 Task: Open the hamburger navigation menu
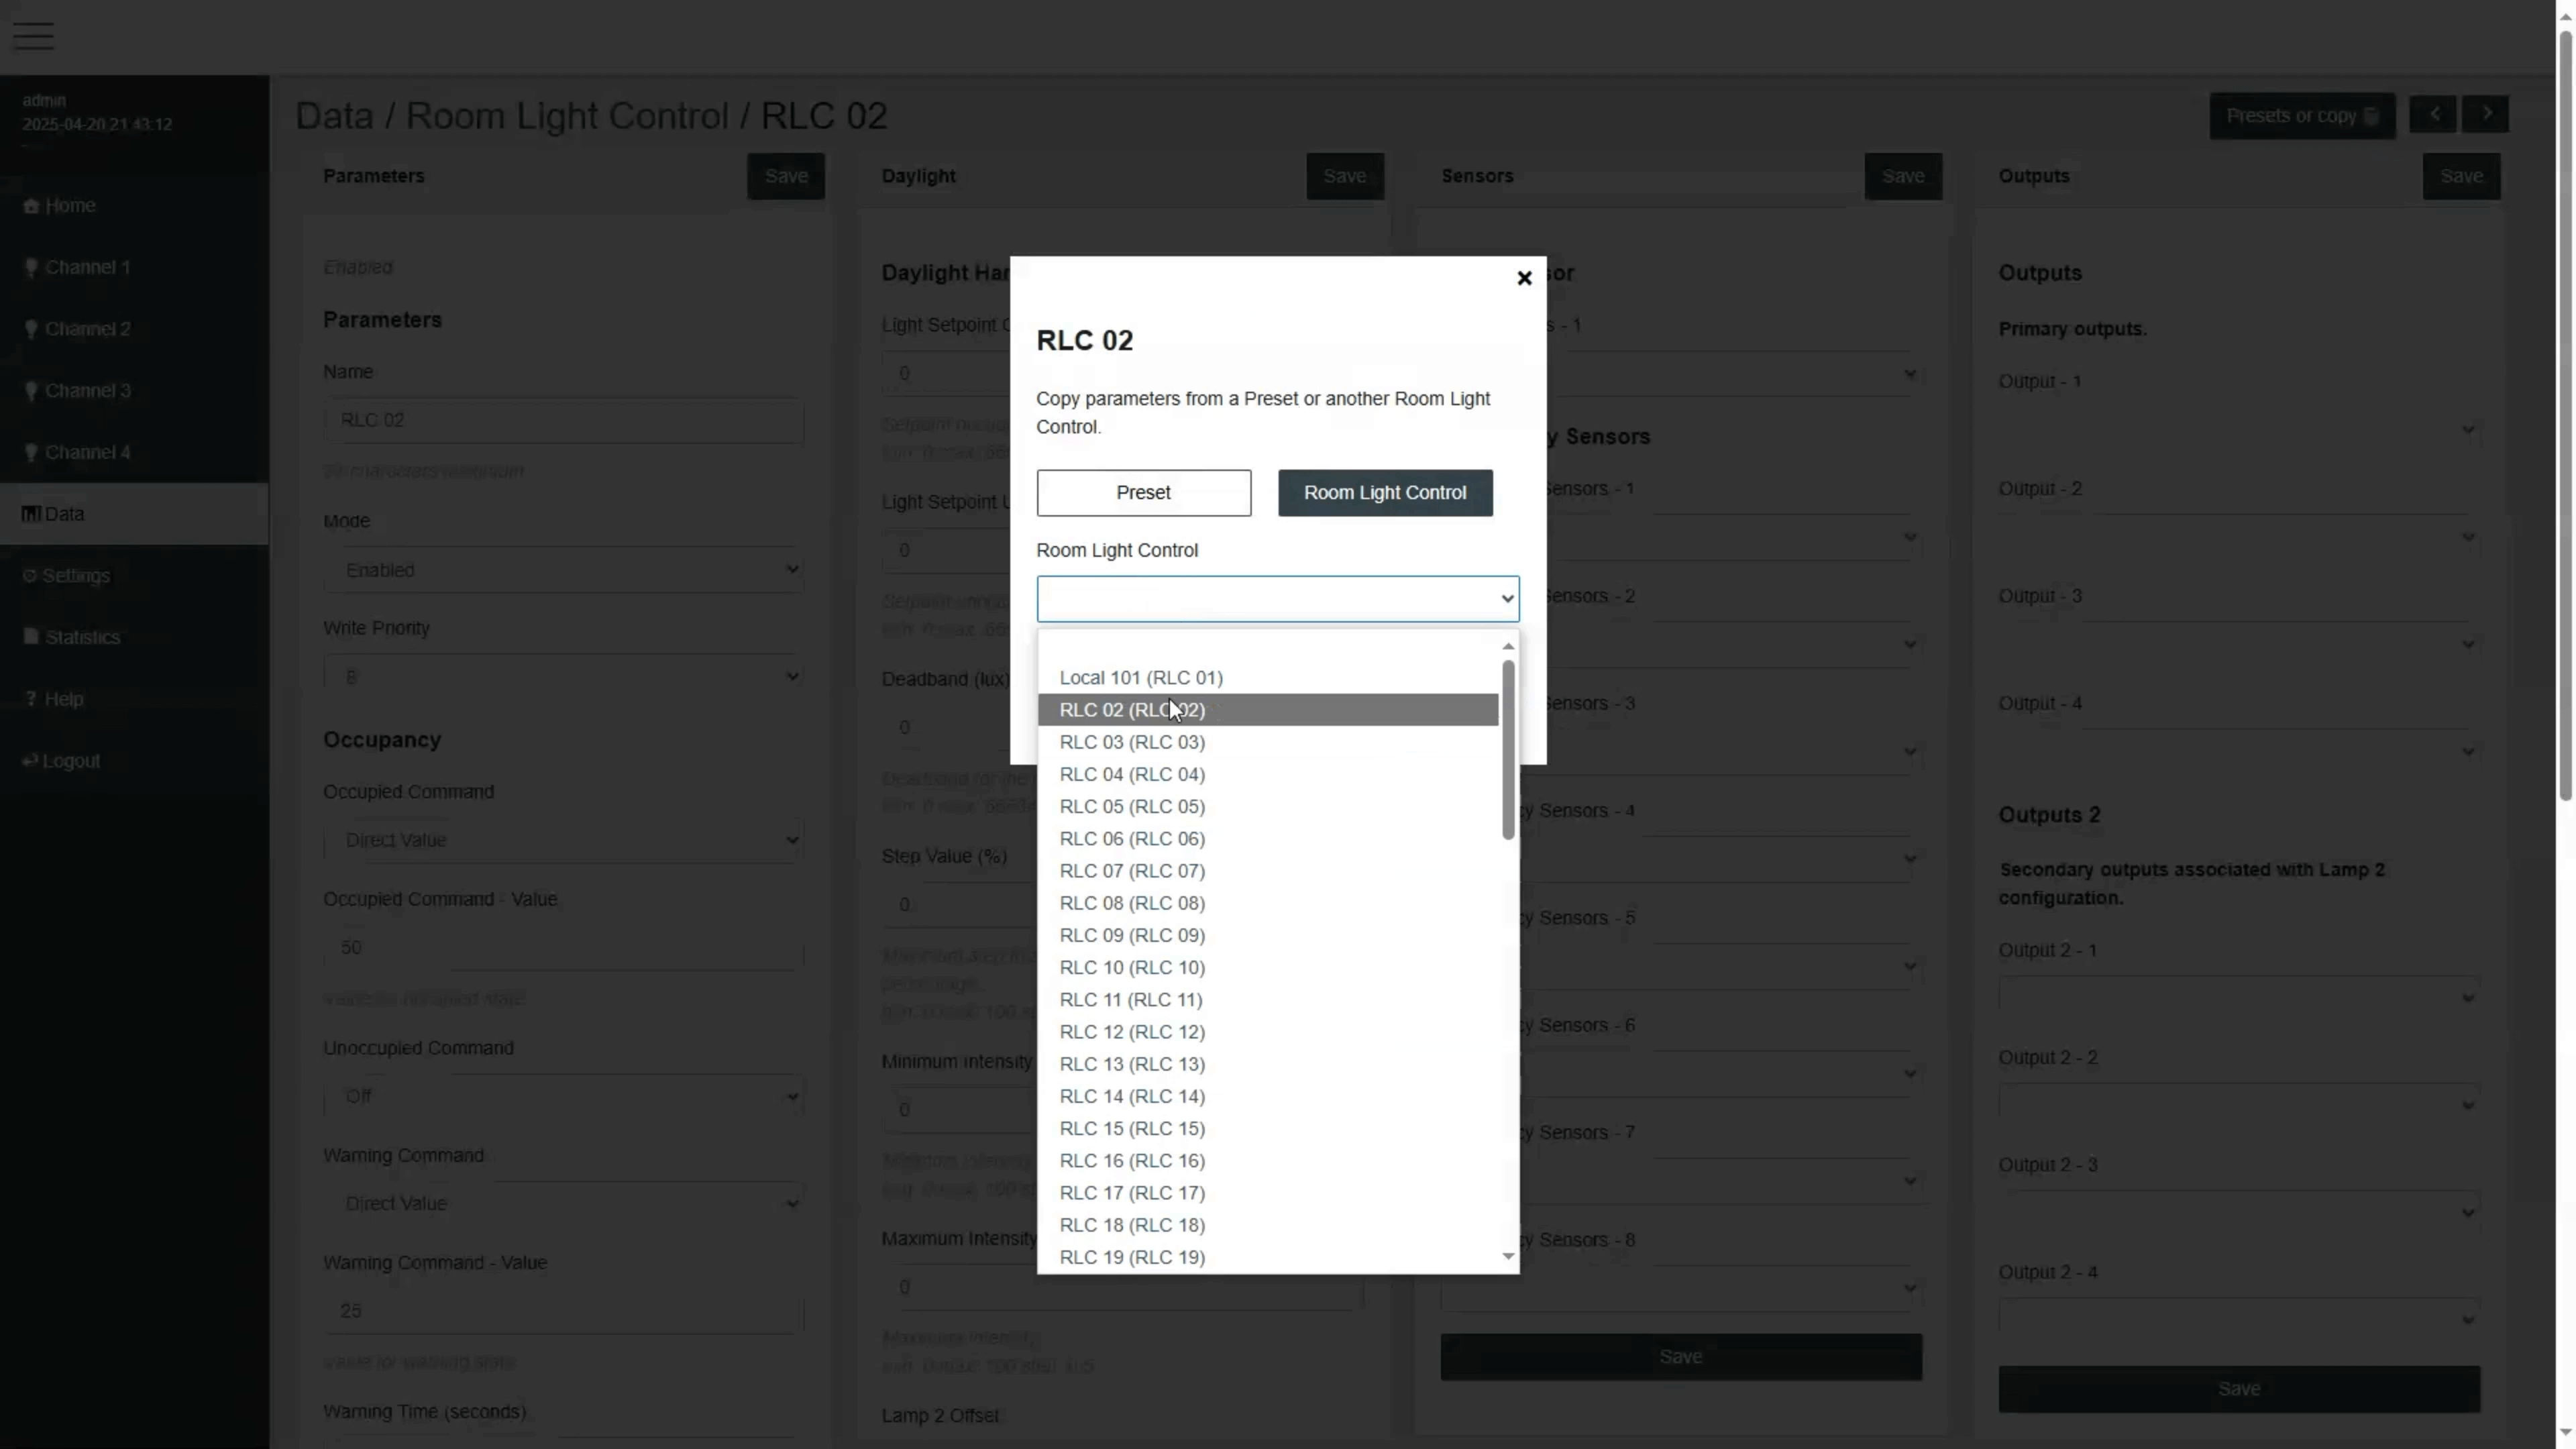coord(34,36)
